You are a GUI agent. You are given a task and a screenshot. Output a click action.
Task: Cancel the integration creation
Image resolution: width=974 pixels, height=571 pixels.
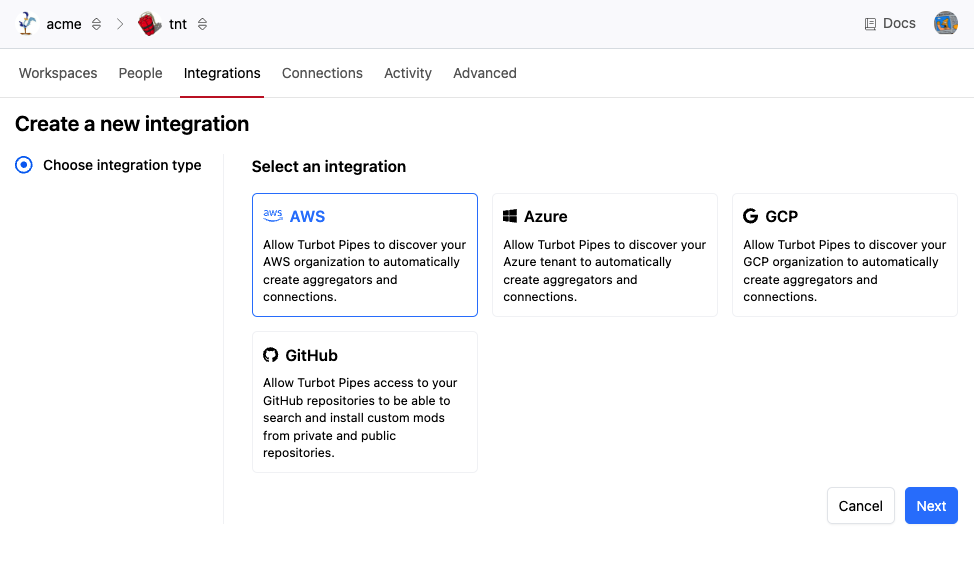point(860,506)
